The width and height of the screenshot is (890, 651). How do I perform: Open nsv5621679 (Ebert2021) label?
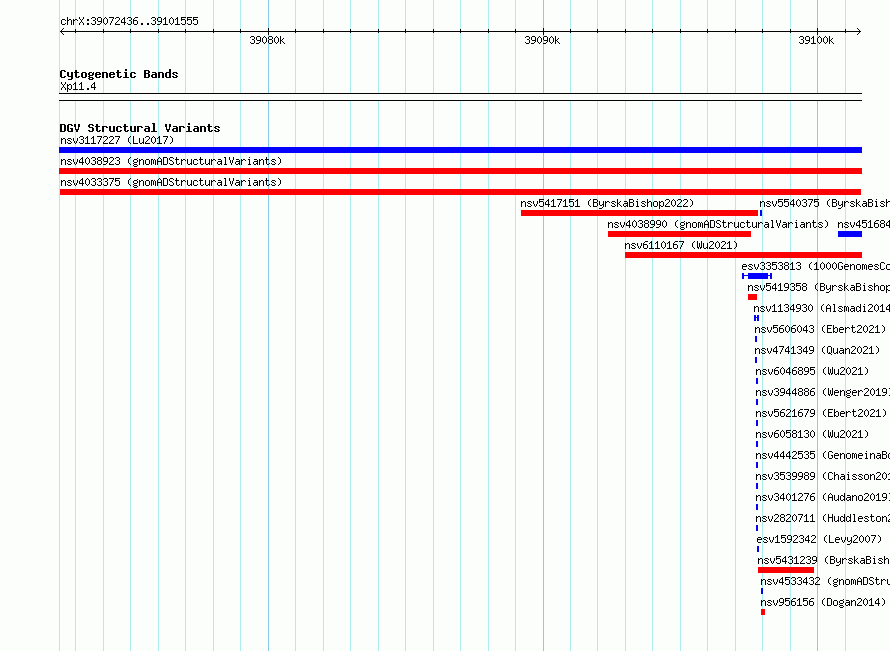pos(821,413)
